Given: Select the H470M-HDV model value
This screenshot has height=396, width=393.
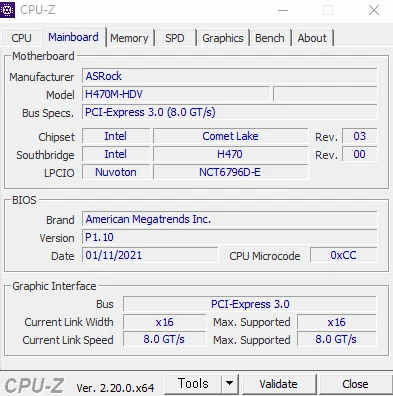Looking at the screenshot, I should coord(176,94).
